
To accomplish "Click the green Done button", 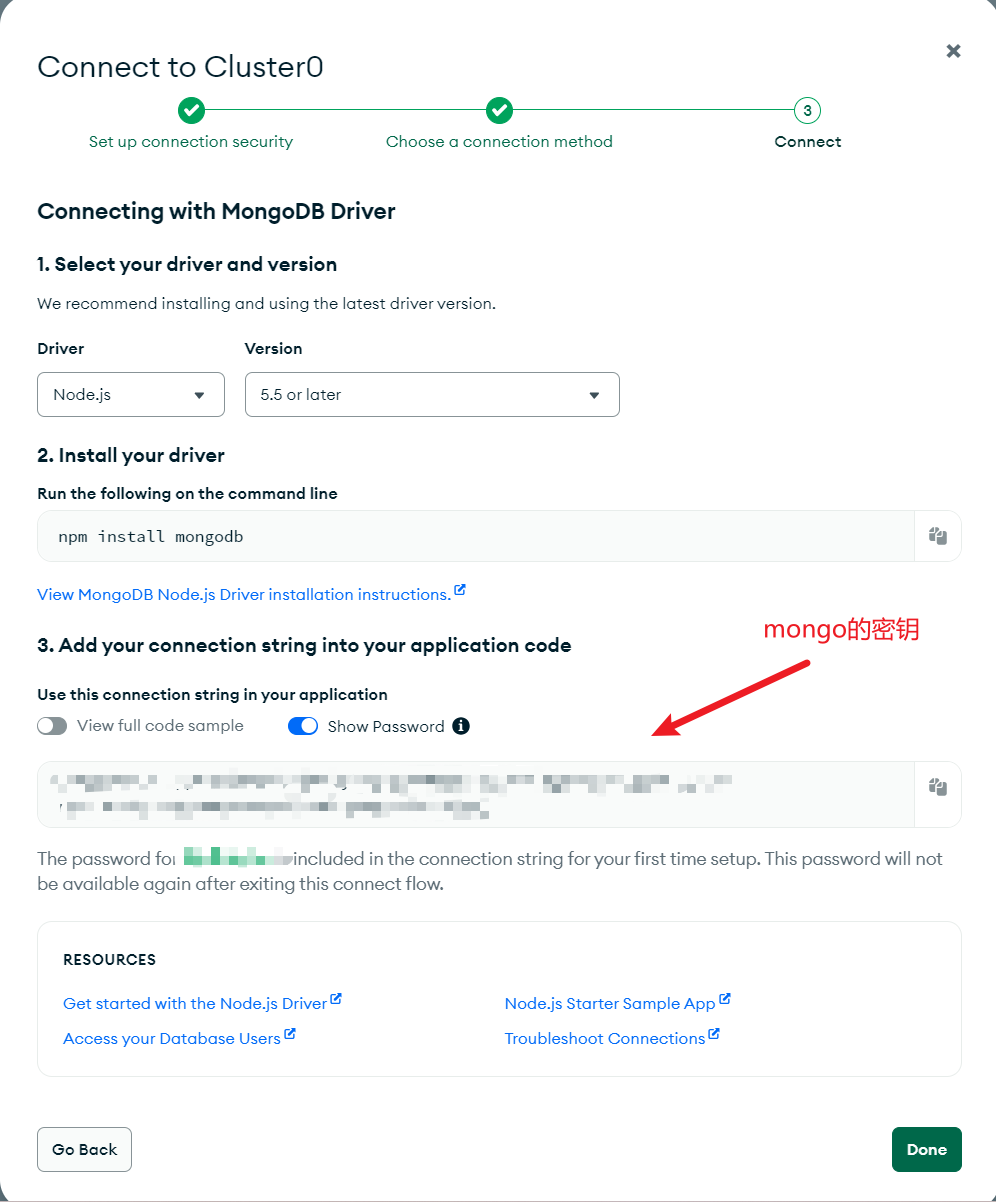I will click(x=926, y=1150).
